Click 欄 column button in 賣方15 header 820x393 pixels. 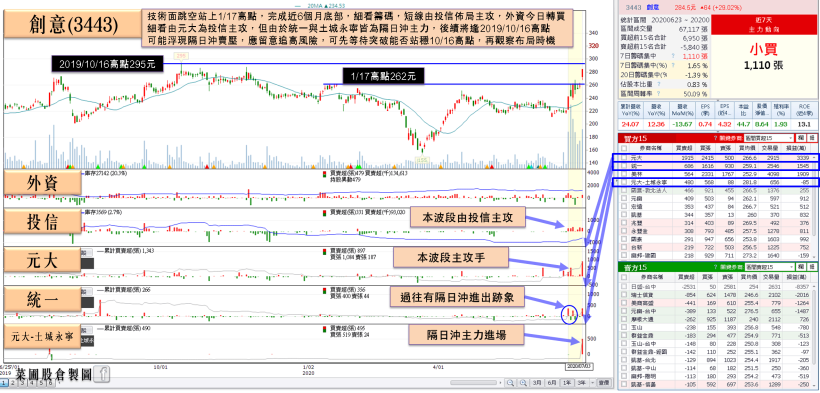click(x=801, y=267)
